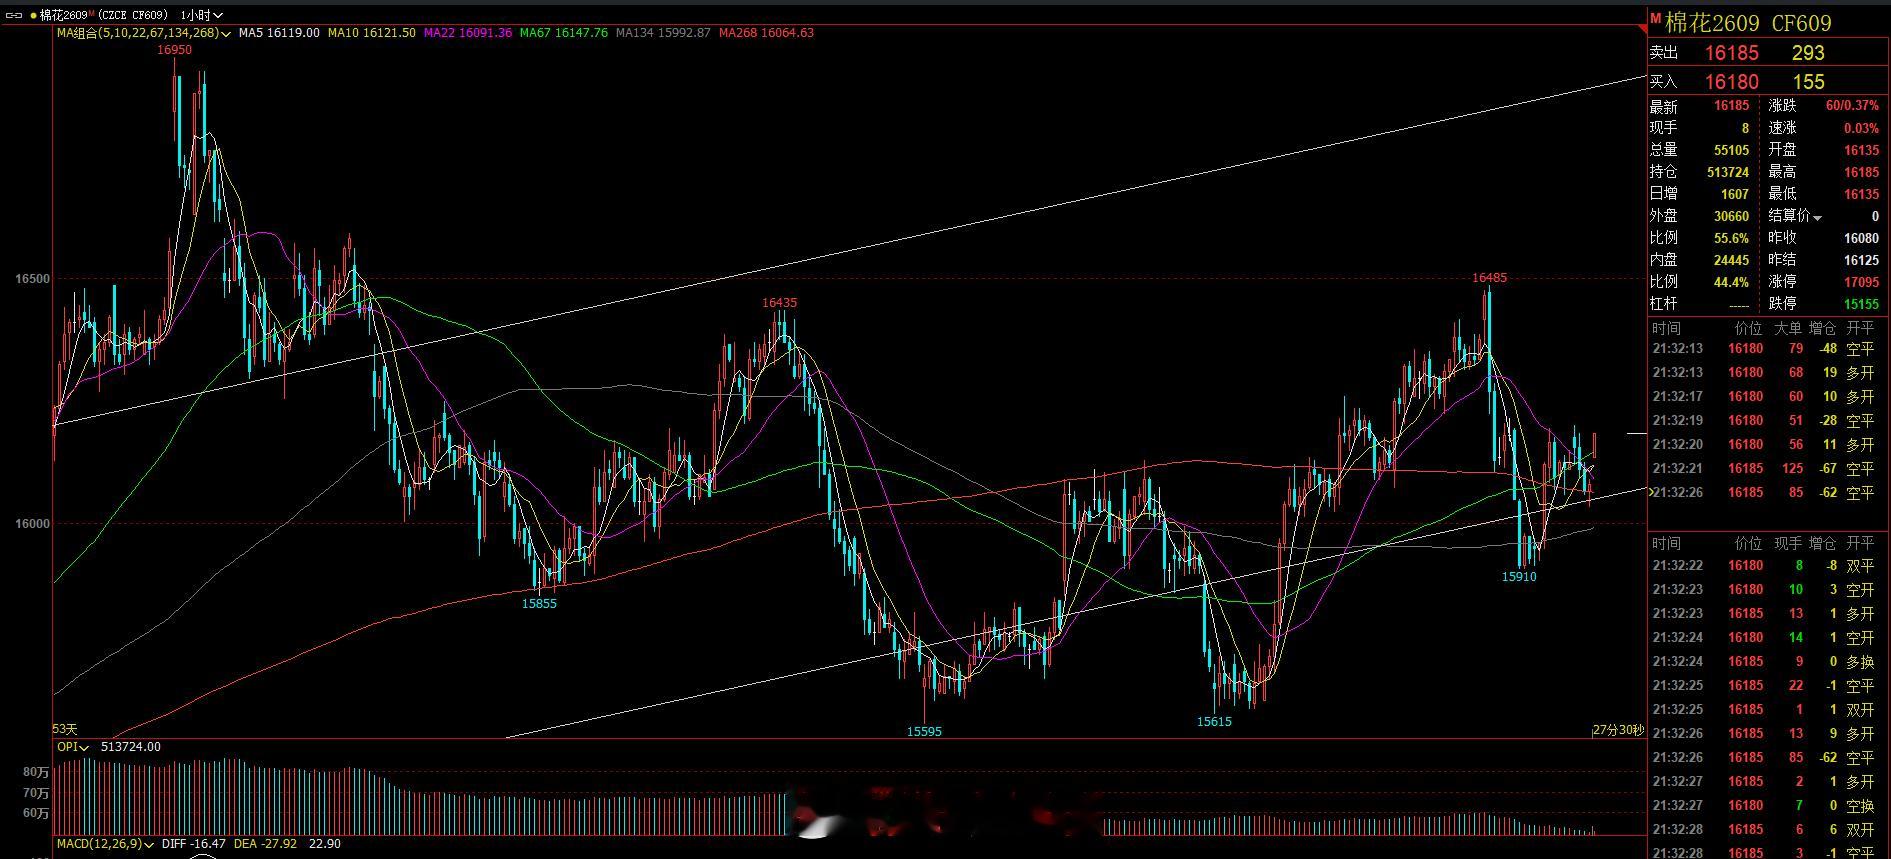This screenshot has height=859, width=1891.
Task: Select the 21:32:19 large order row 空平
Action: point(1765,421)
